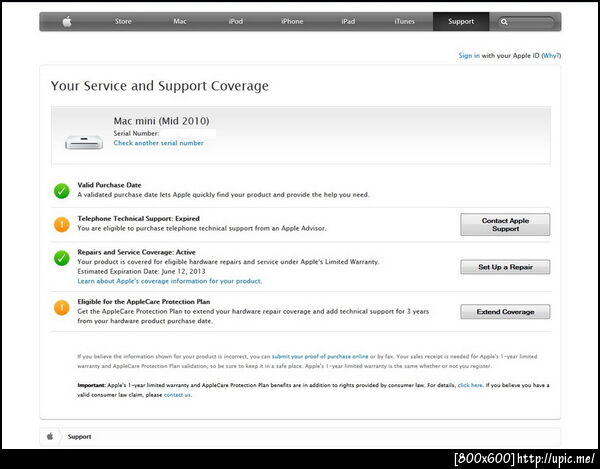Click 'Telephone Technical Support: Expired' text

[139, 219]
